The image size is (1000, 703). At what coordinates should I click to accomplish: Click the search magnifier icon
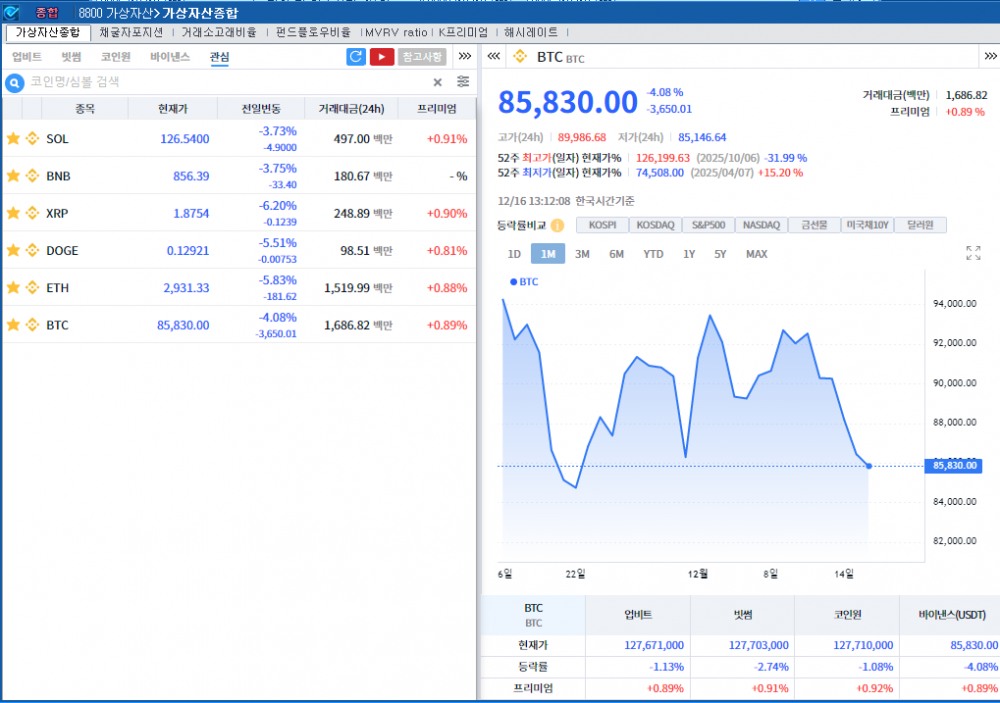[x=12, y=83]
